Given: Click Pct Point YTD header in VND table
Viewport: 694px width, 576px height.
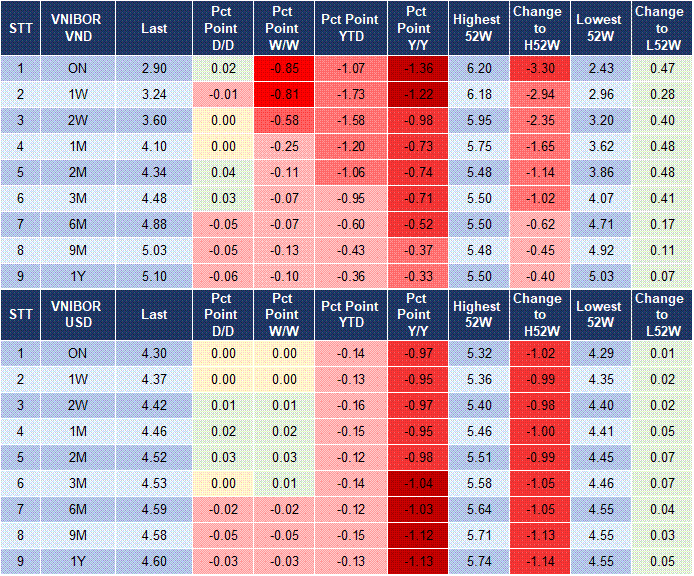Looking at the screenshot, I should (350, 28).
